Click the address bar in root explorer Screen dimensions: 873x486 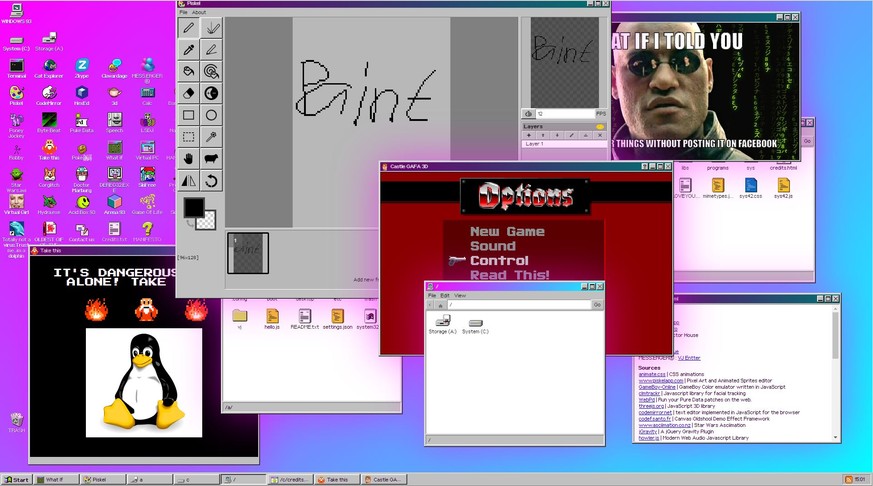519,305
